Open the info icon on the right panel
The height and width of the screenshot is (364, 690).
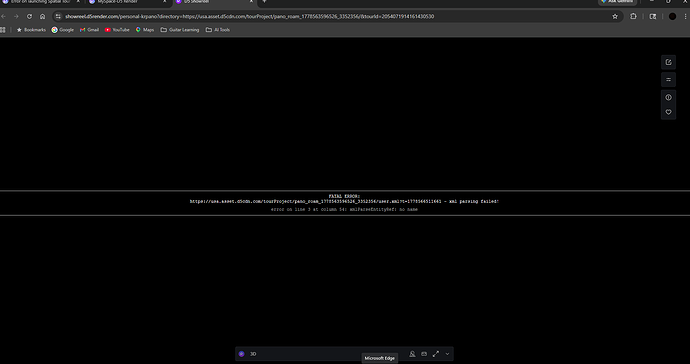point(668,97)
